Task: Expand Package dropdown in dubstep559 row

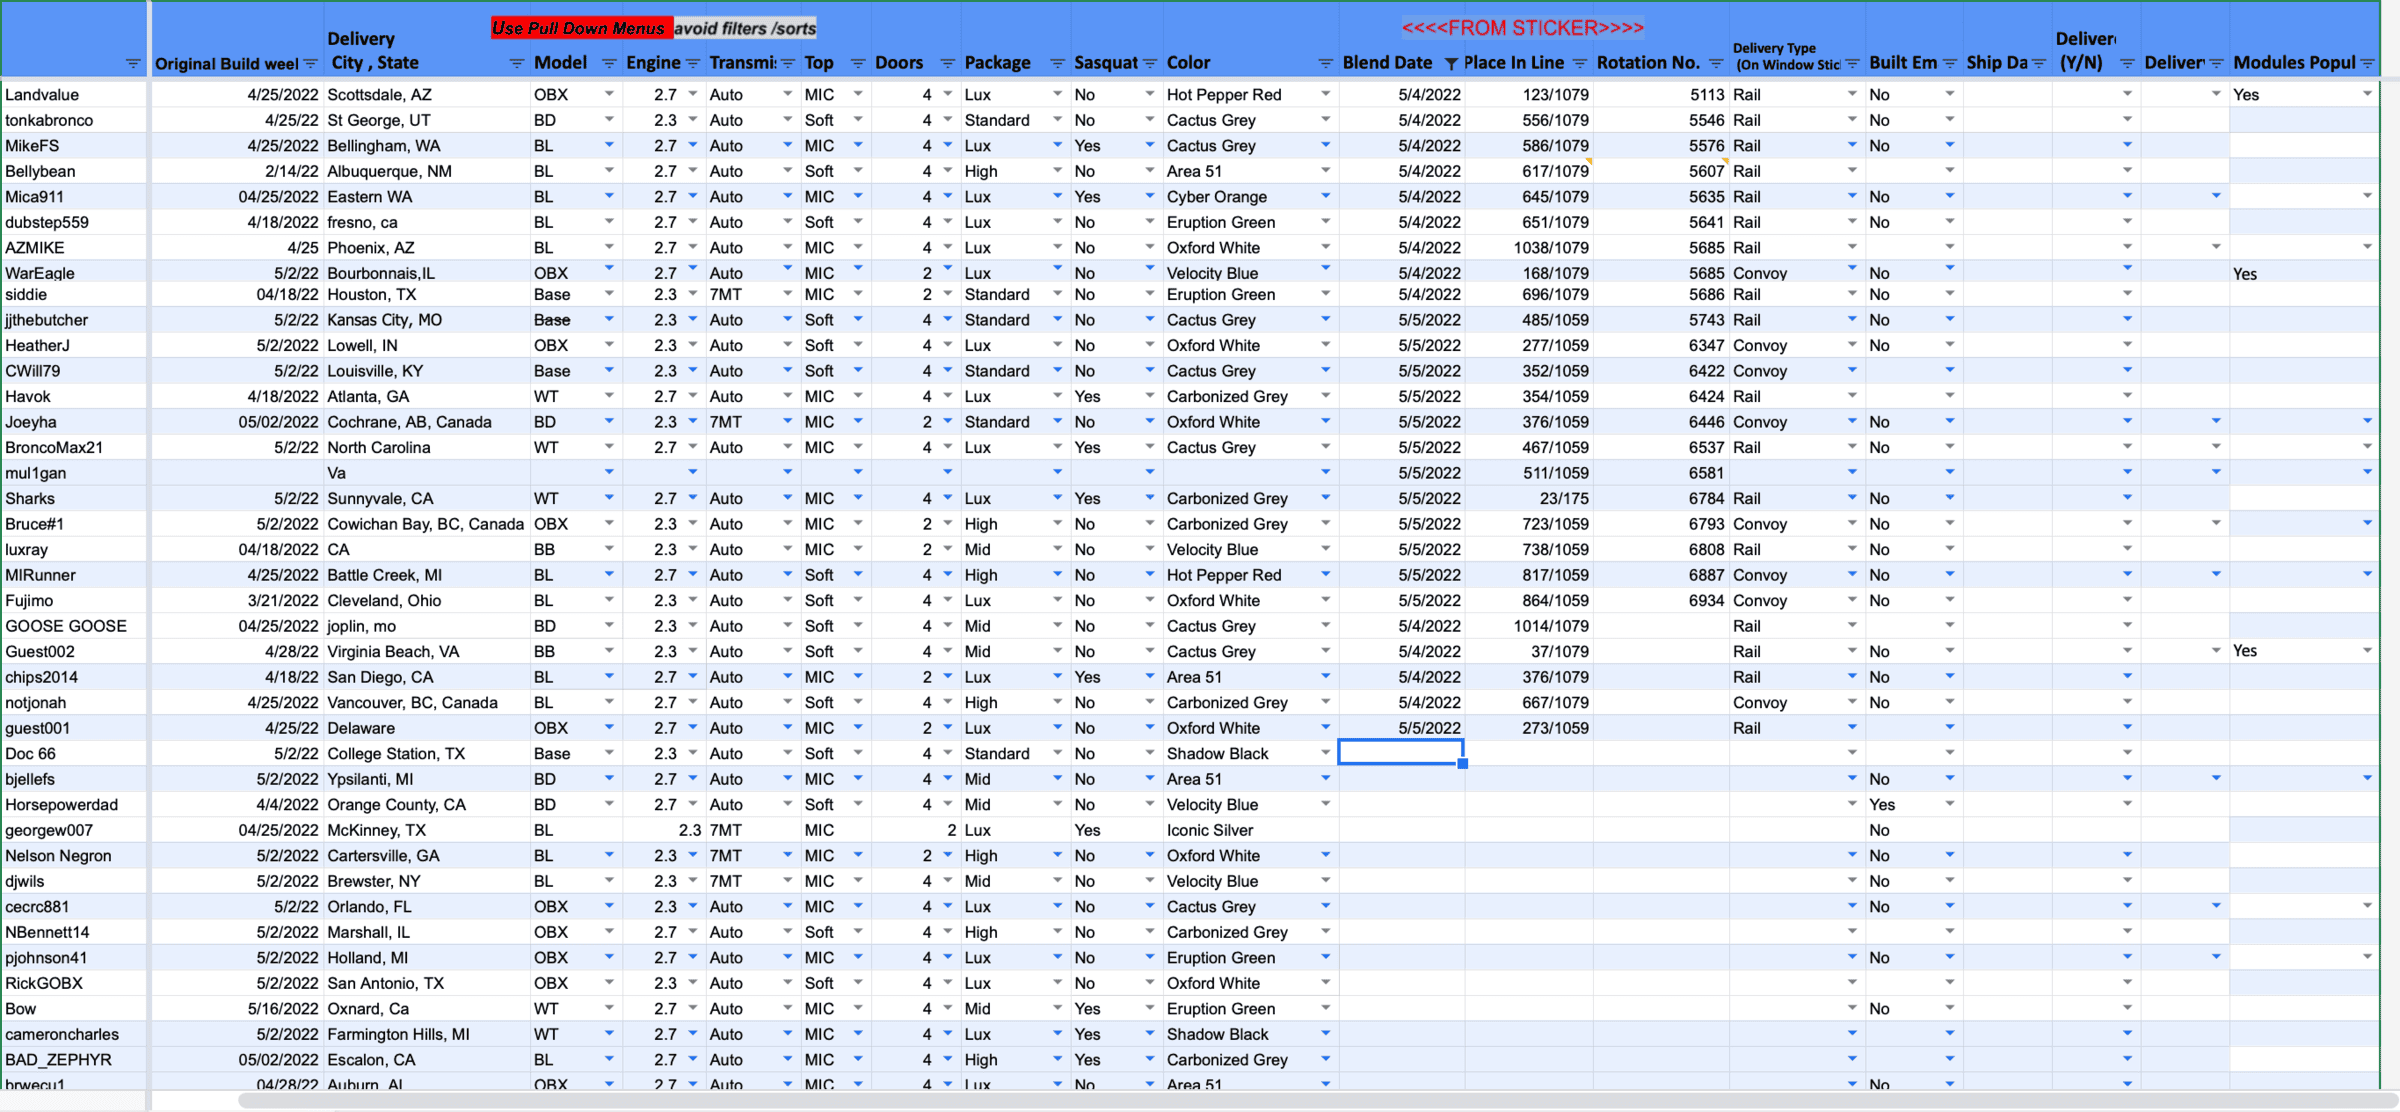Action: [1057, 222]
